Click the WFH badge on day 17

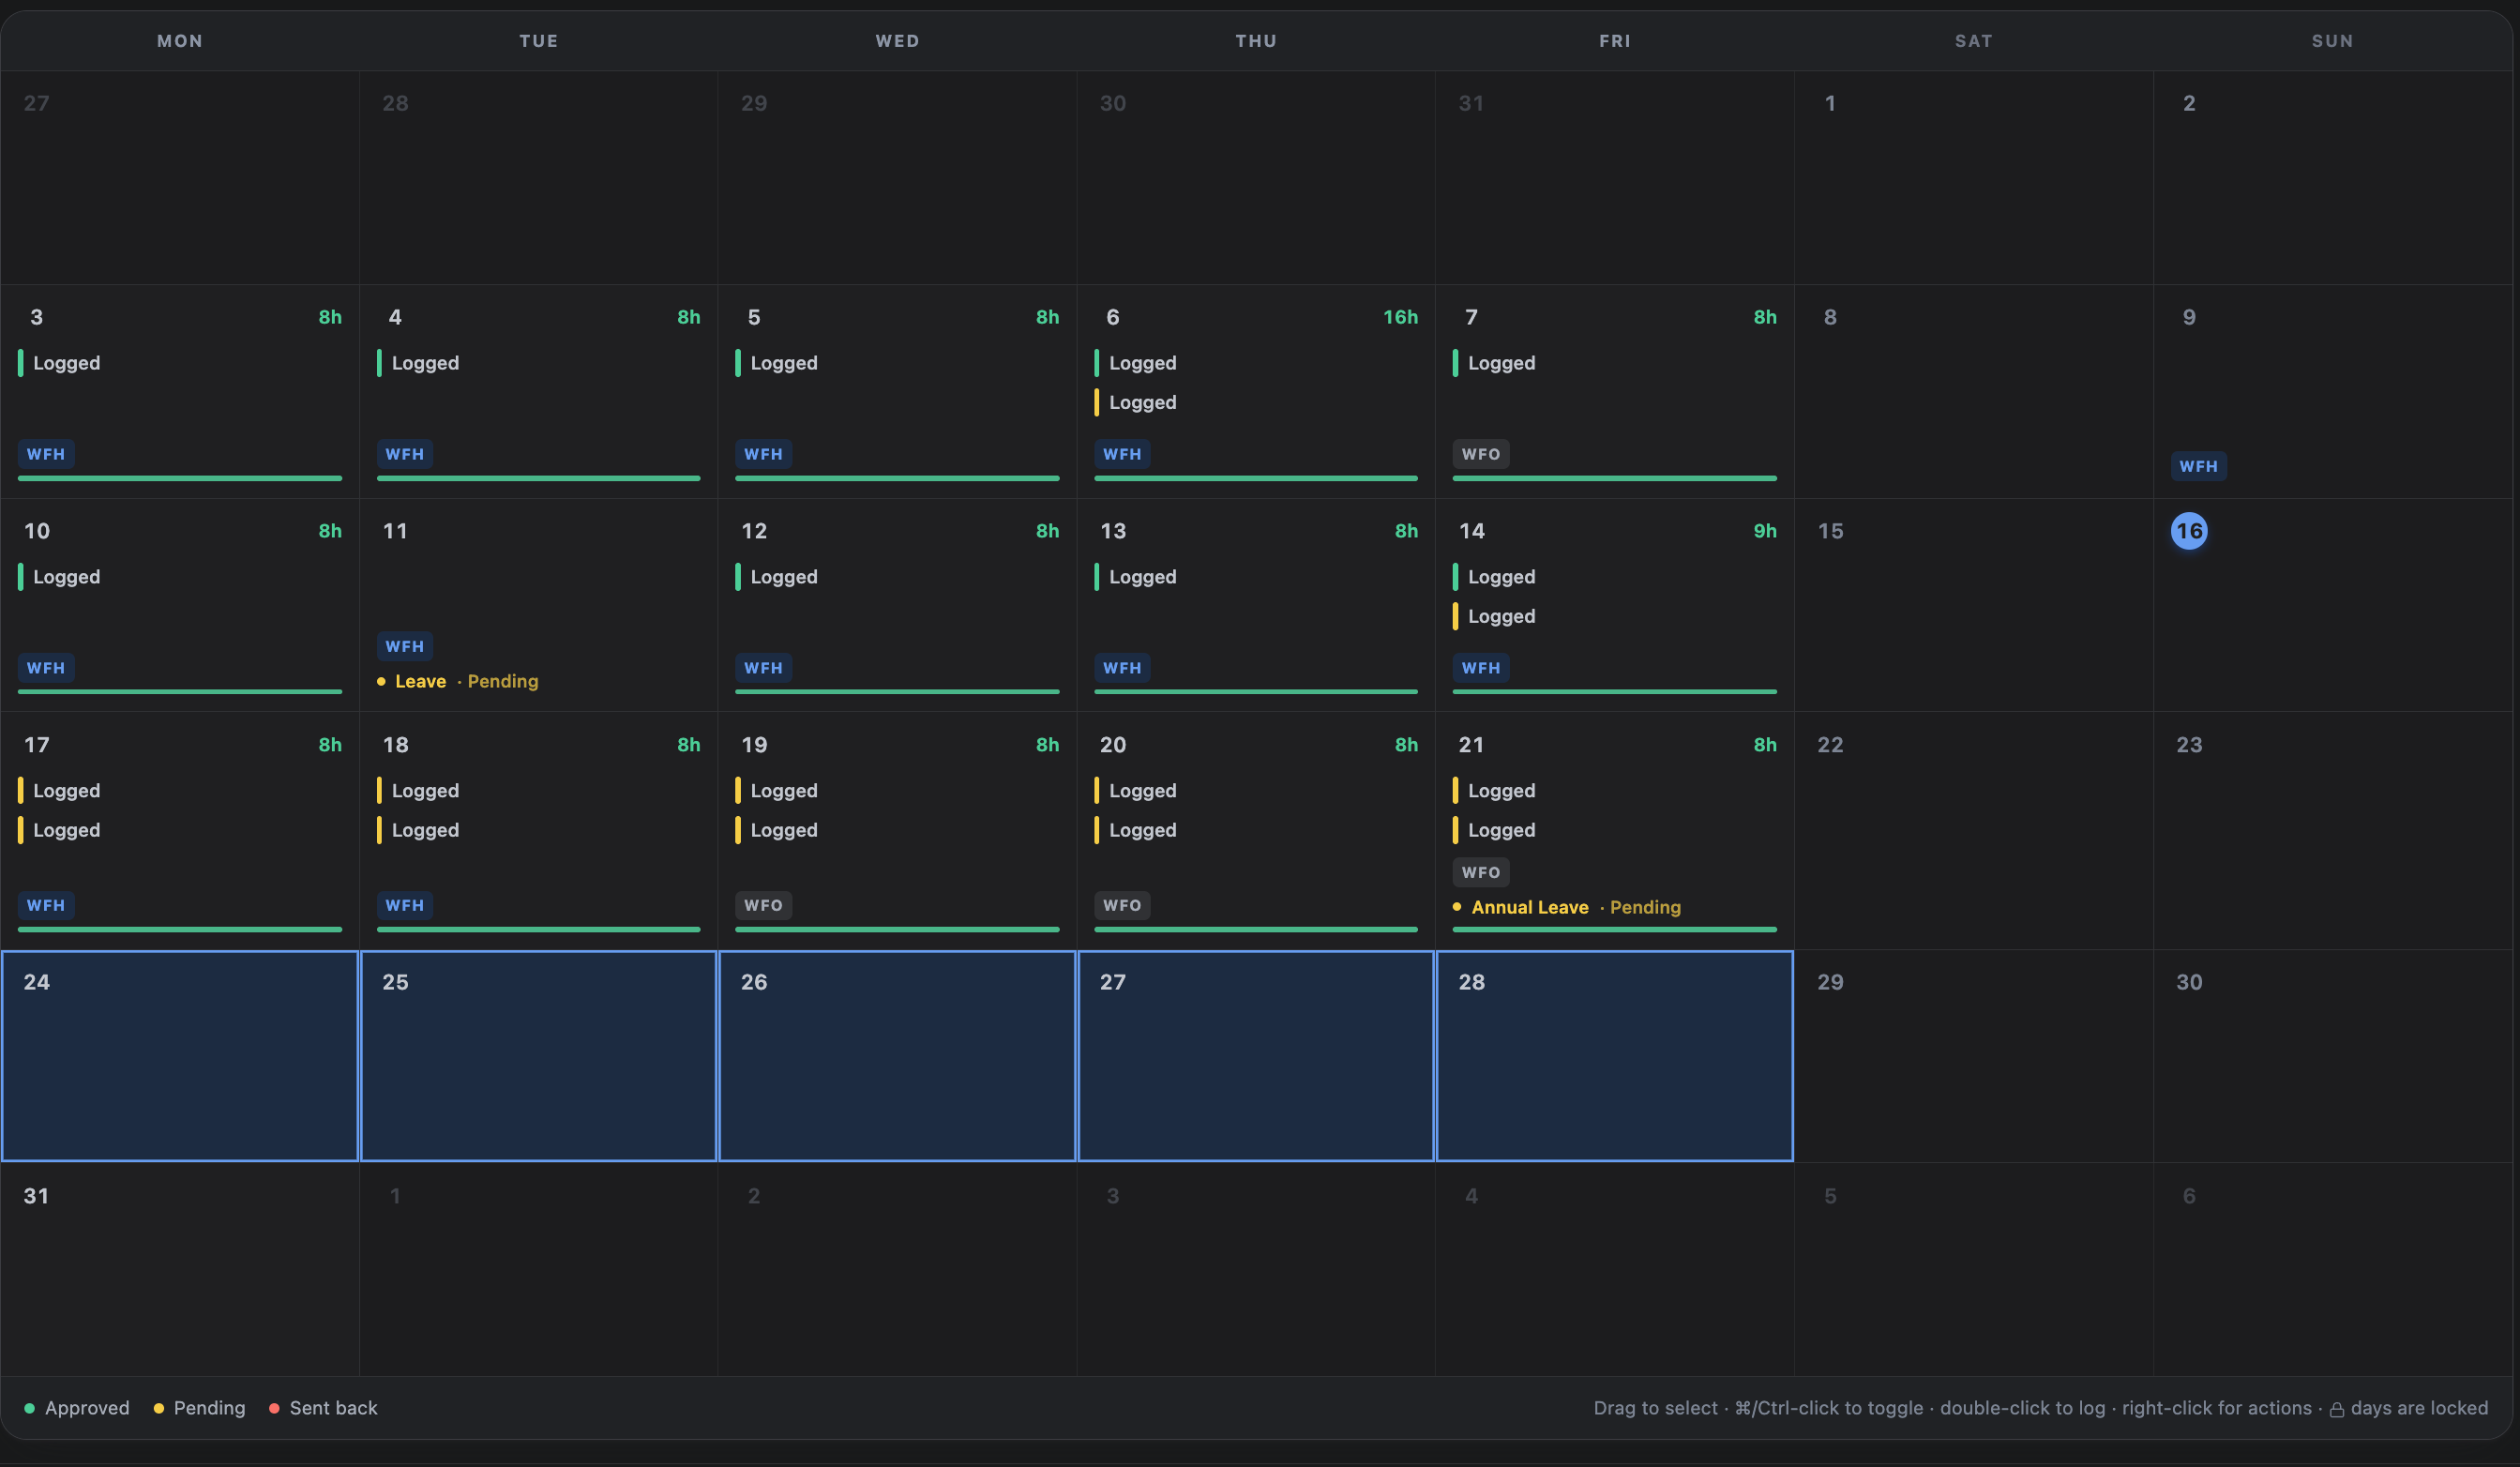coord(46,905)
